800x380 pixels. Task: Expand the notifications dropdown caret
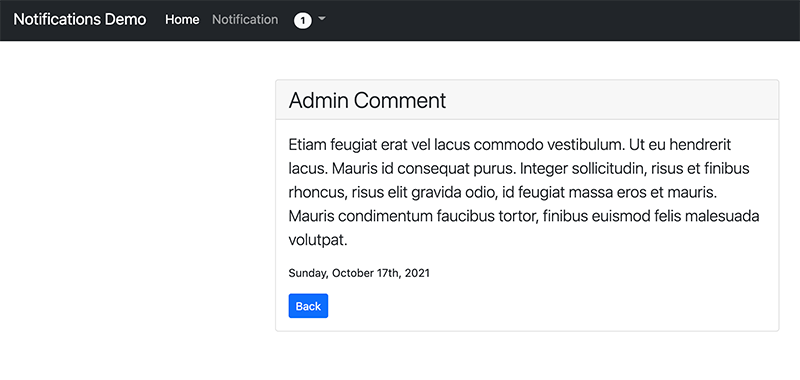coord(321,19)
